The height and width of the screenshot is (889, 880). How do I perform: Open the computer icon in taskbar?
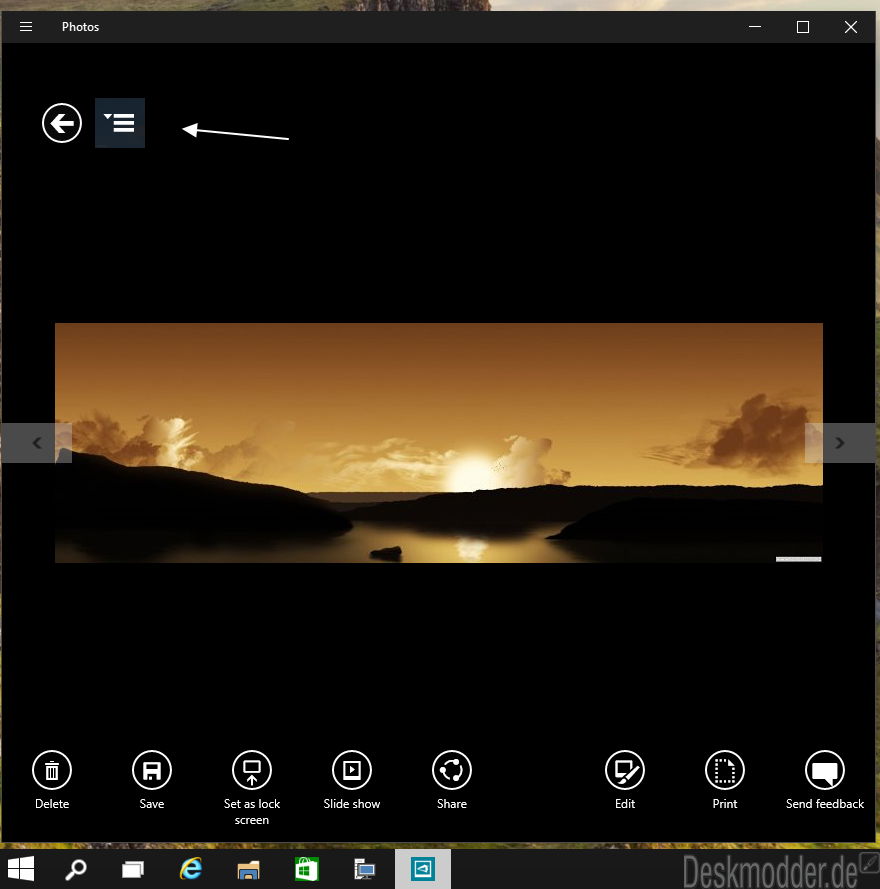[x=364, y=869]
